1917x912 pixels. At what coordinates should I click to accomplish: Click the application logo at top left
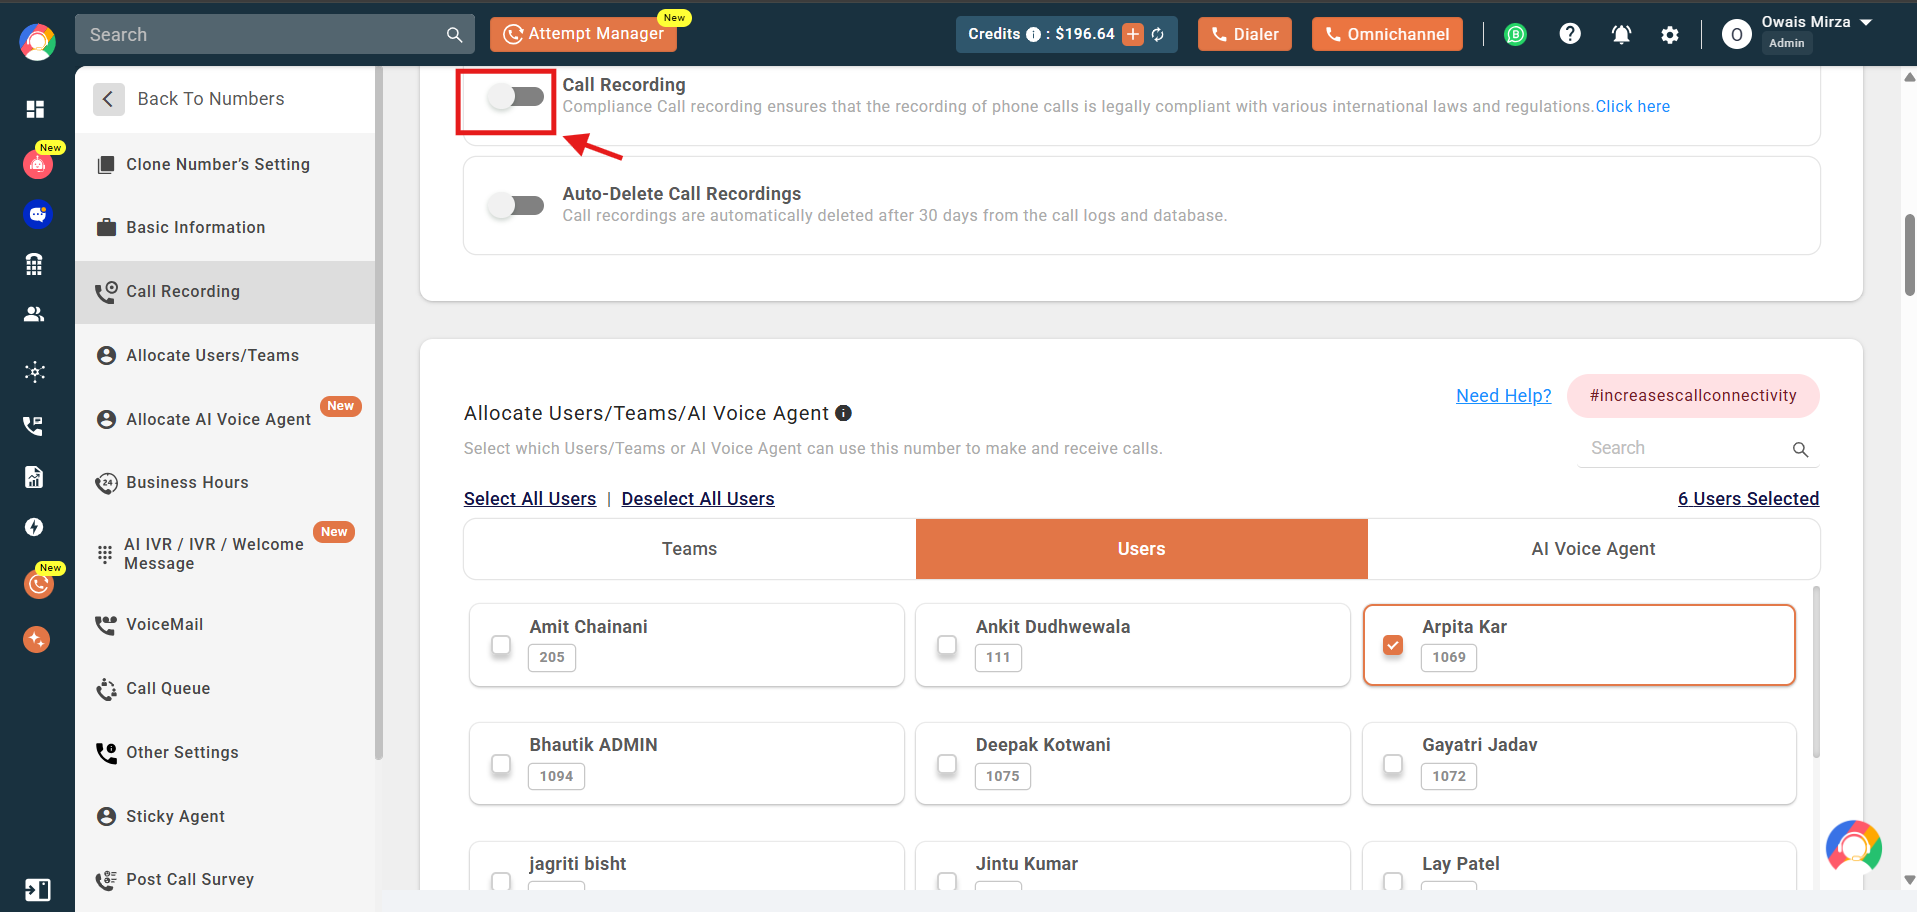(37, 42)
